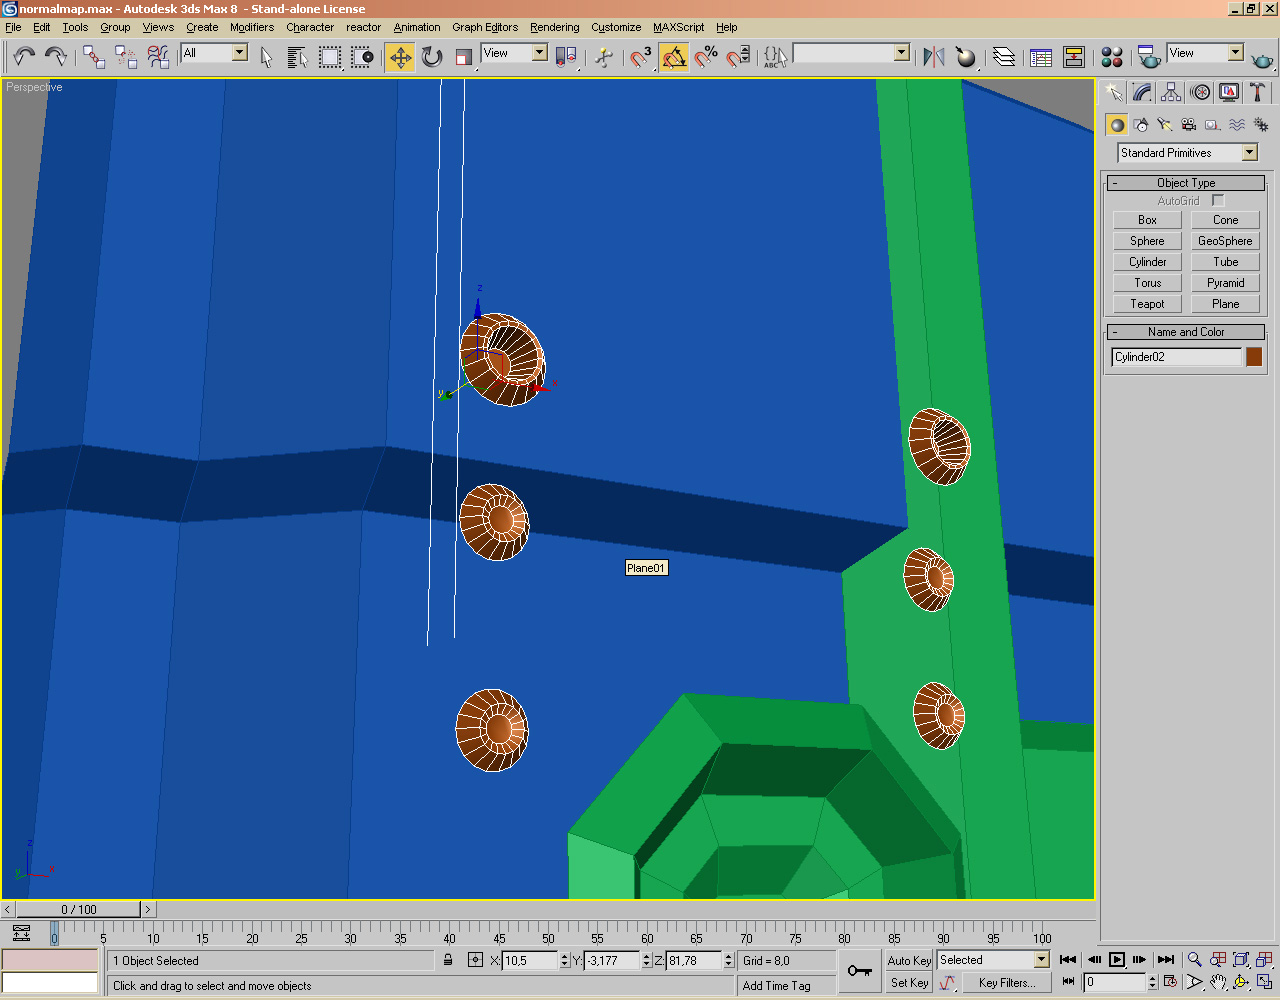Screen dimensions: 1280x1000
Task: Click the Teapot creation button
Action: 1147,303
